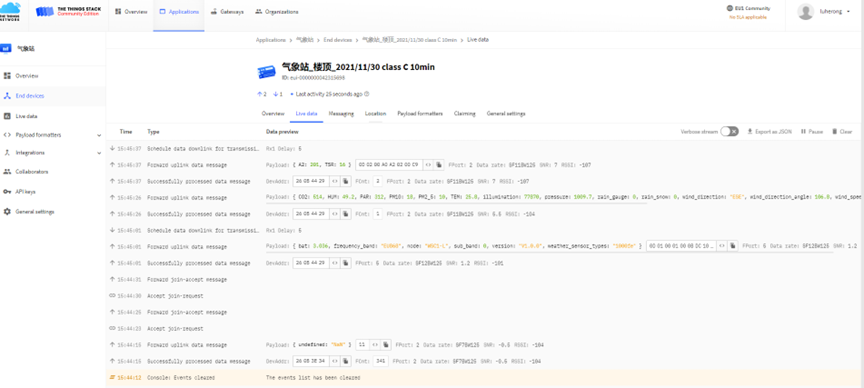Pause the live data stream

point(812,132)
